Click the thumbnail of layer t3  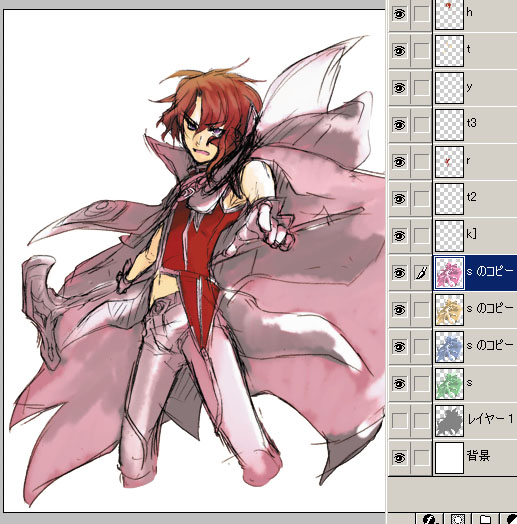(x=449, y=125)
